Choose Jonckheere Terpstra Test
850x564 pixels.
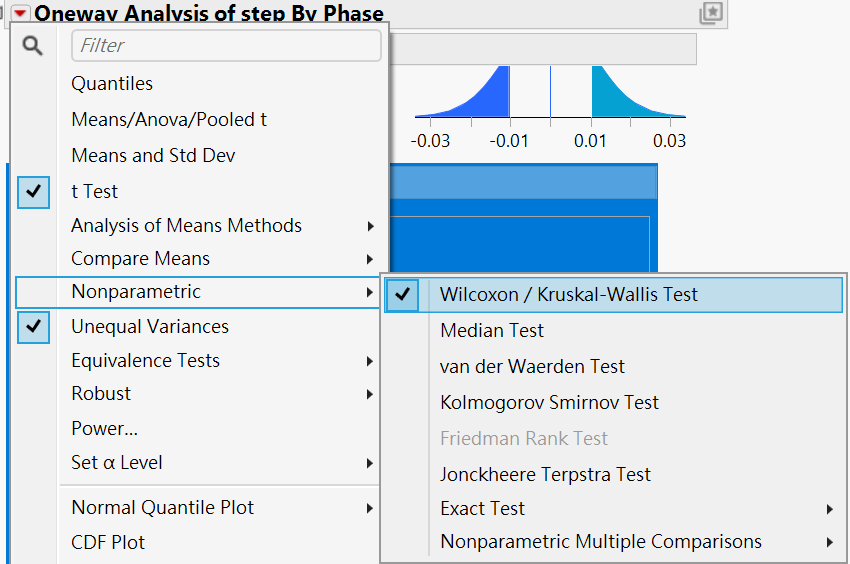[x=545, y=475]
